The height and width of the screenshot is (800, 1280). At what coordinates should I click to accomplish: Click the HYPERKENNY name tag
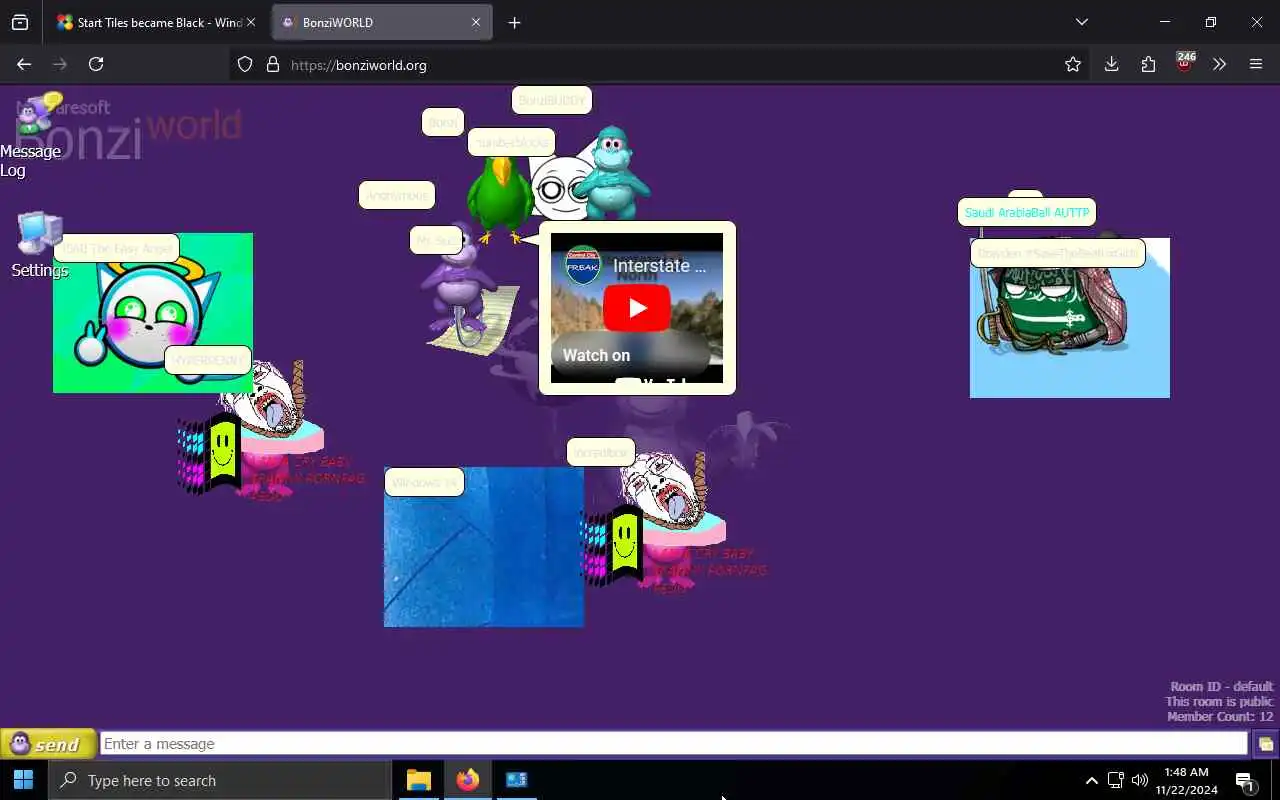coord(207,360)
